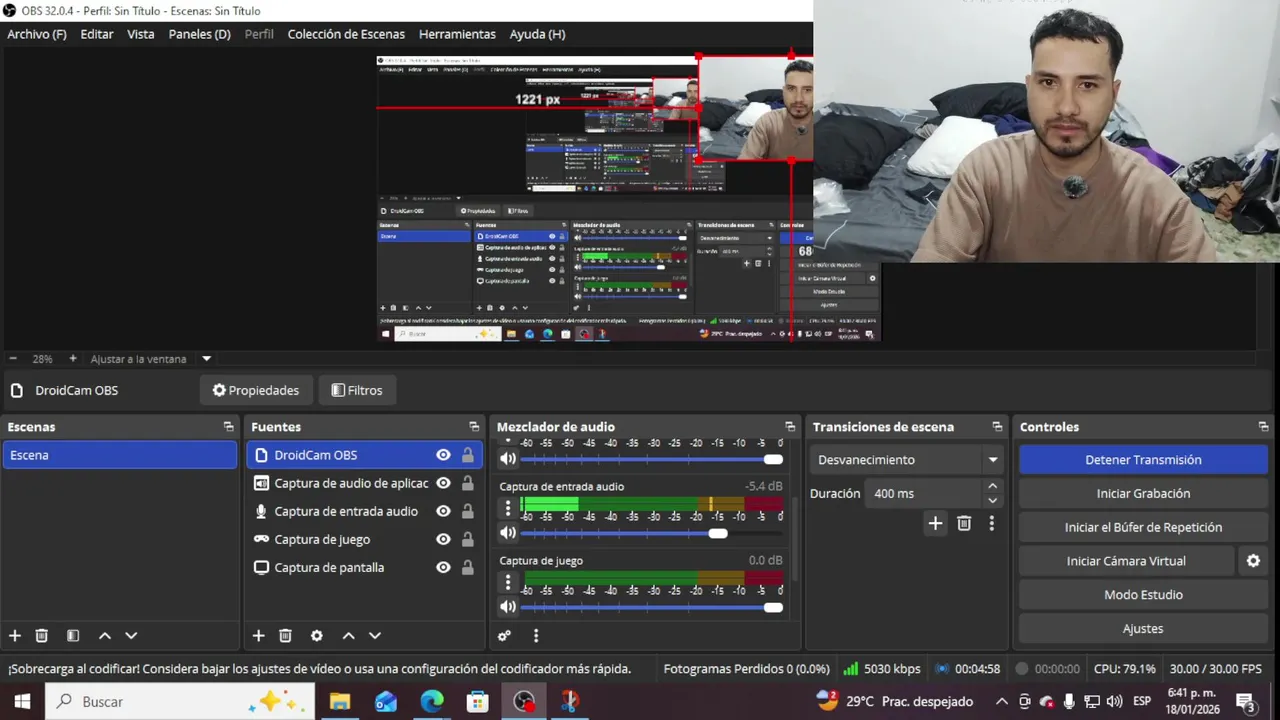Image resolution: width=1280 pixels, height=720 pixels.
Task: Open Propiedades for DroidCam OBS
Action: (x=256, y=390)
